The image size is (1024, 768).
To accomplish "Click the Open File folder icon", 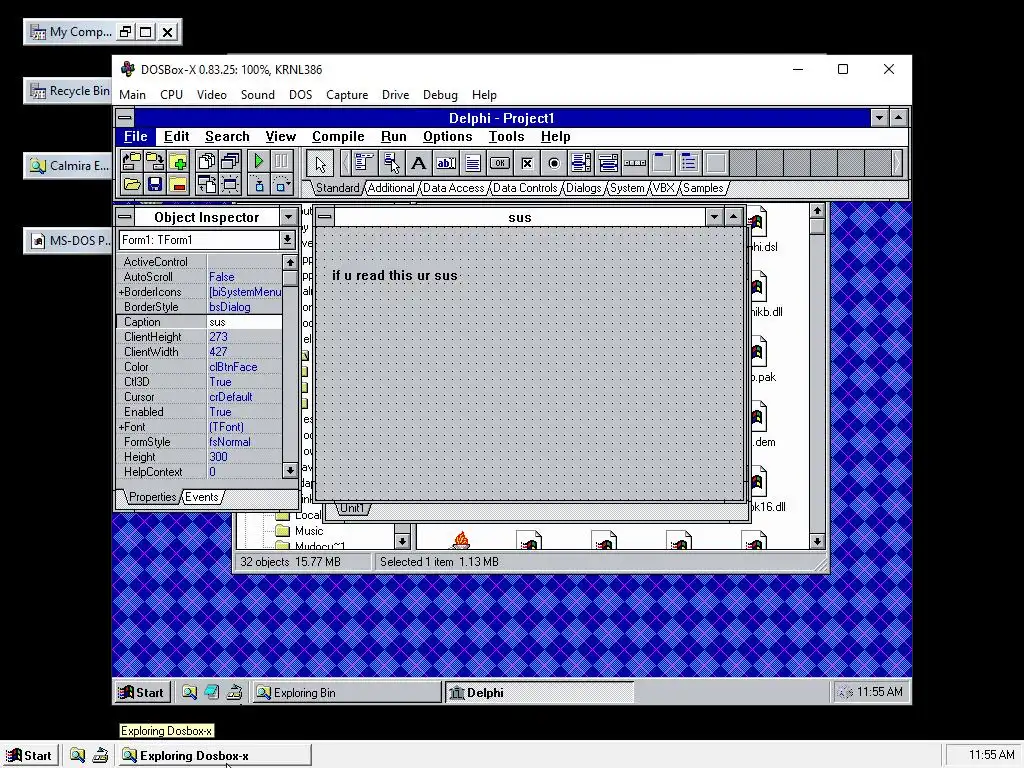I will [131, 184].
